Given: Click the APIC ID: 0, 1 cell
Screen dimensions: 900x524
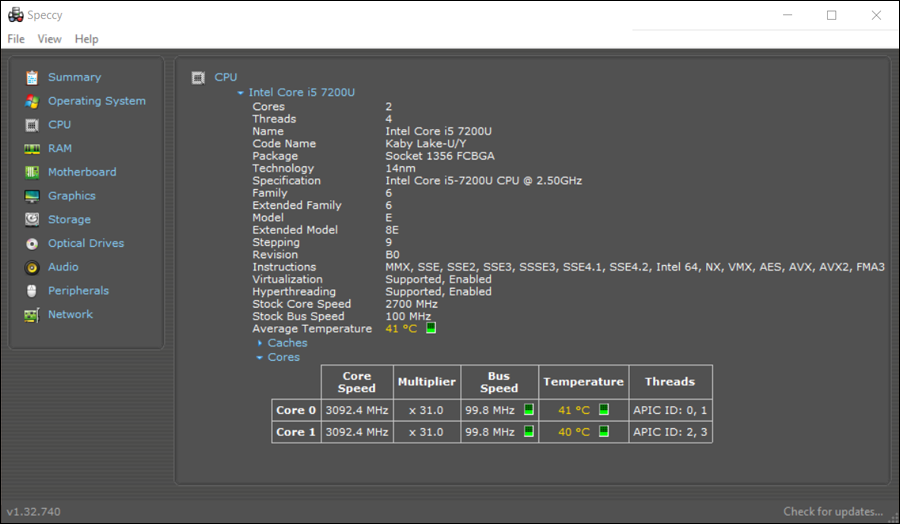Looking at the screenshot, I should tap(670, 410).
